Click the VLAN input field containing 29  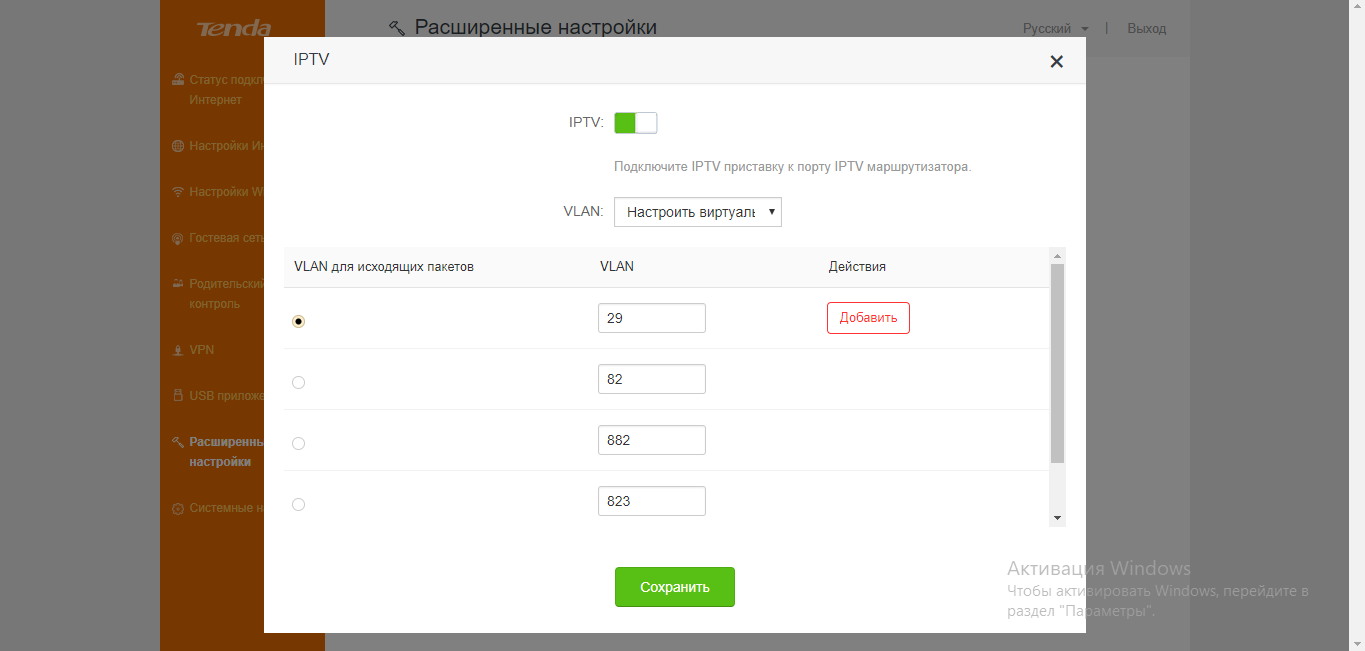[x=651, y=318]
